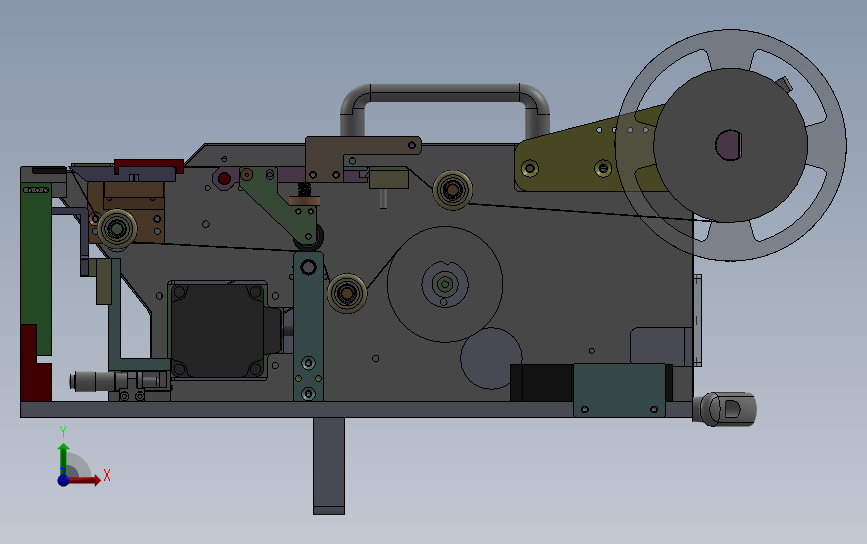Screen dimensions: 867x544
Task: Select the lower center guide roller
Action: tap(347, 293)
